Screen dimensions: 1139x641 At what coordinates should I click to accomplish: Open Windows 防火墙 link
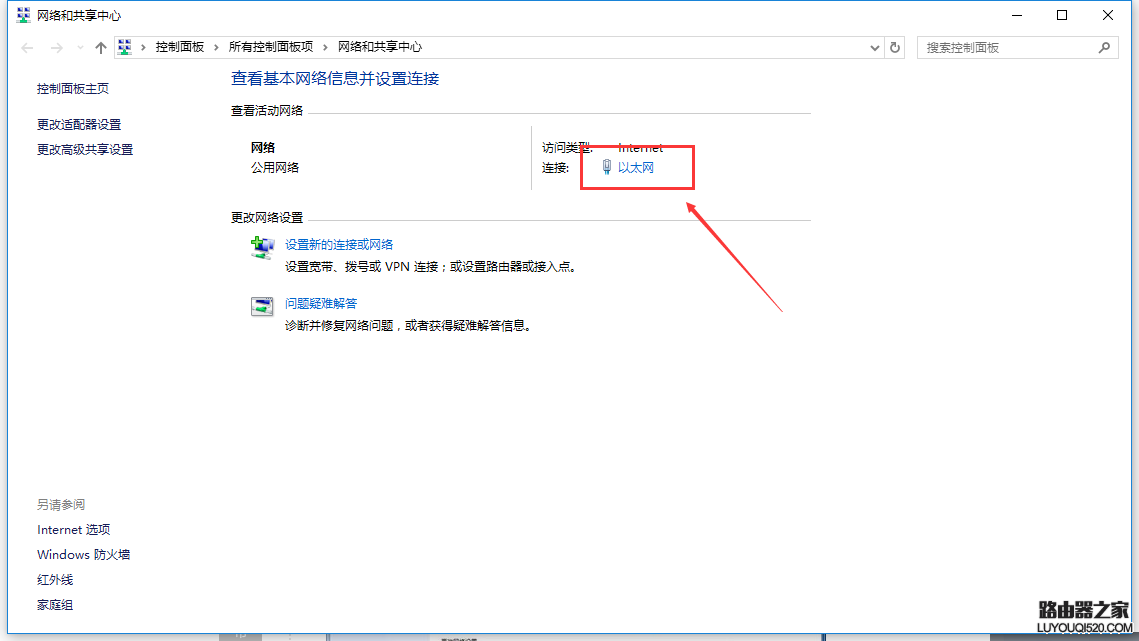tap(84, 555)
